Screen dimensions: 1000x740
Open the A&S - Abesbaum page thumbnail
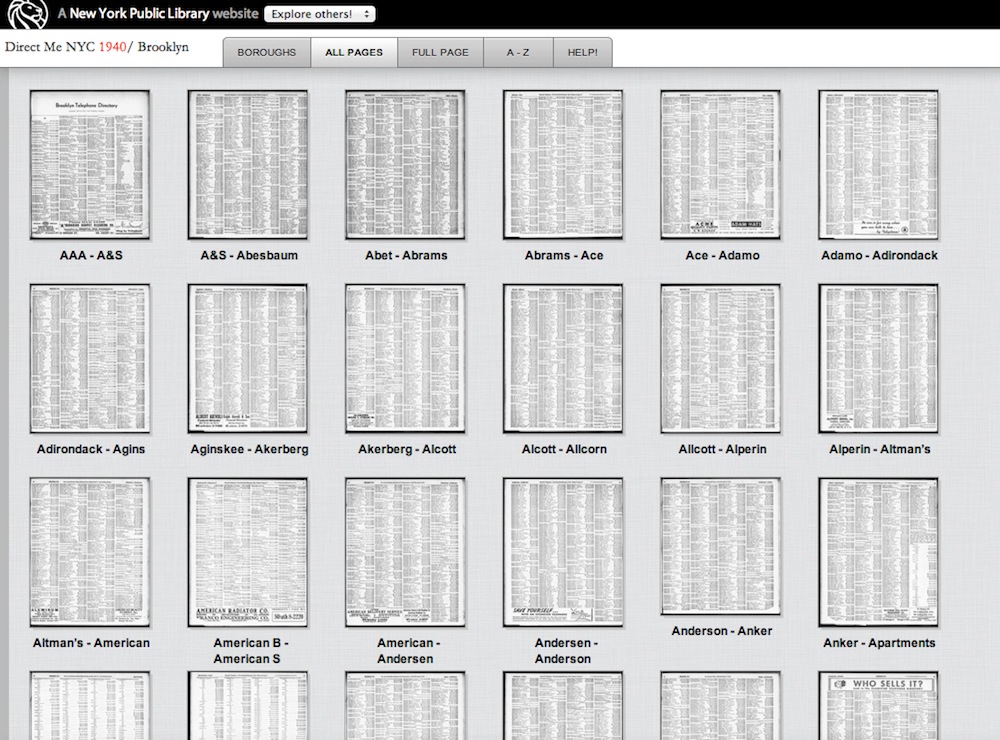(247, 165)
